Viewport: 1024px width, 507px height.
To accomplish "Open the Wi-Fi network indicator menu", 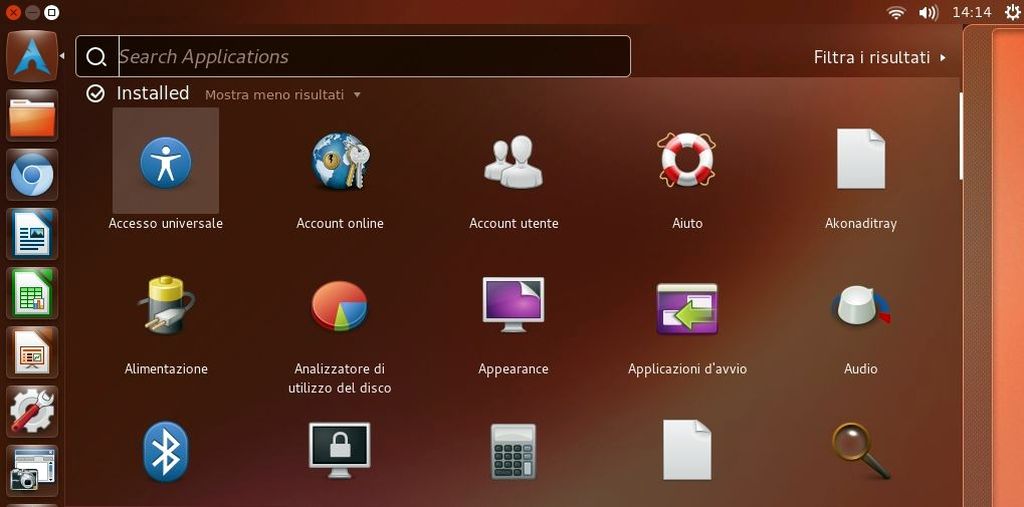I will [x=896, y=12].
